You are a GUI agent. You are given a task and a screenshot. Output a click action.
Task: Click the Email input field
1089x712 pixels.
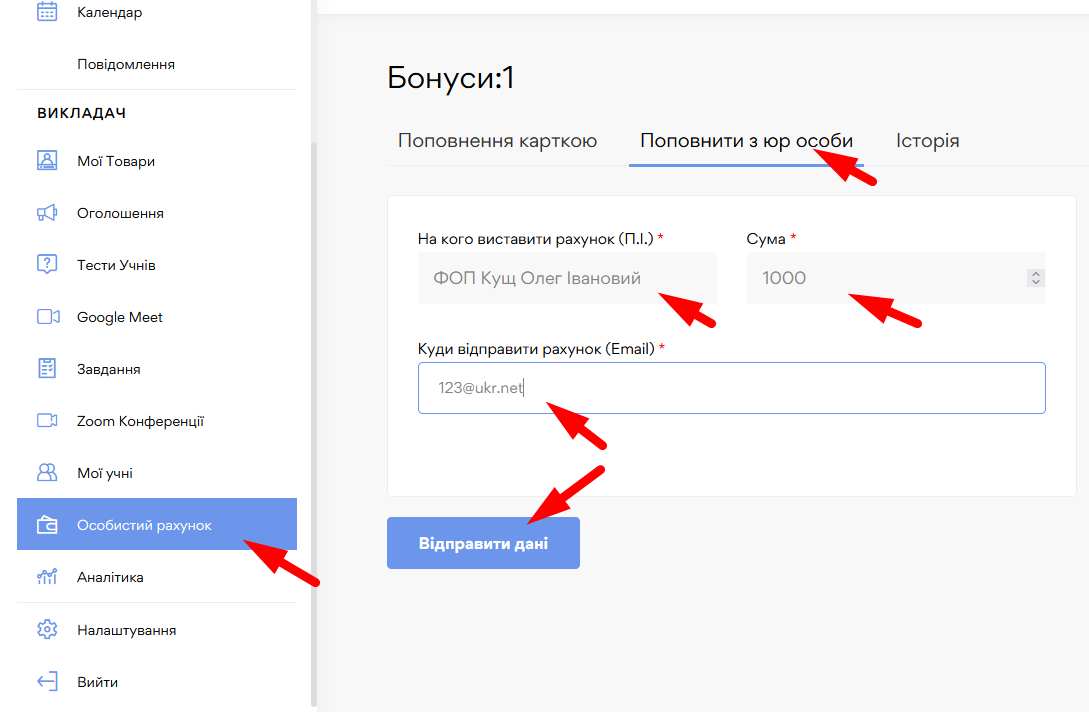(731, 388)
